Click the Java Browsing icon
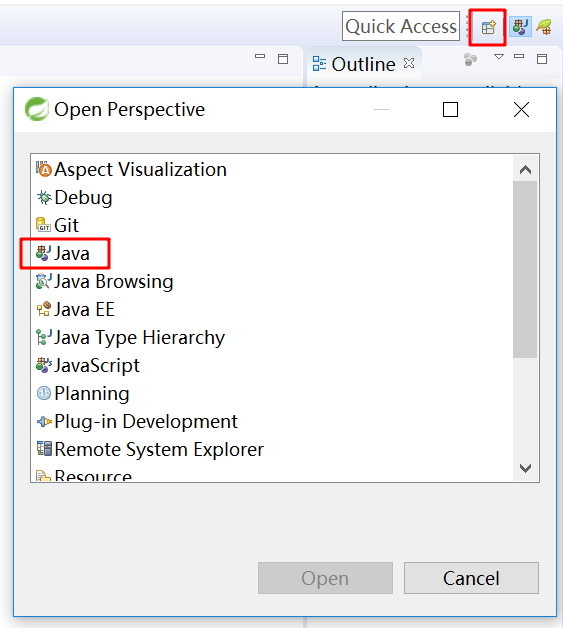Image resolution: width=563 pixels, height=628 pixels. tap(44, 281)
